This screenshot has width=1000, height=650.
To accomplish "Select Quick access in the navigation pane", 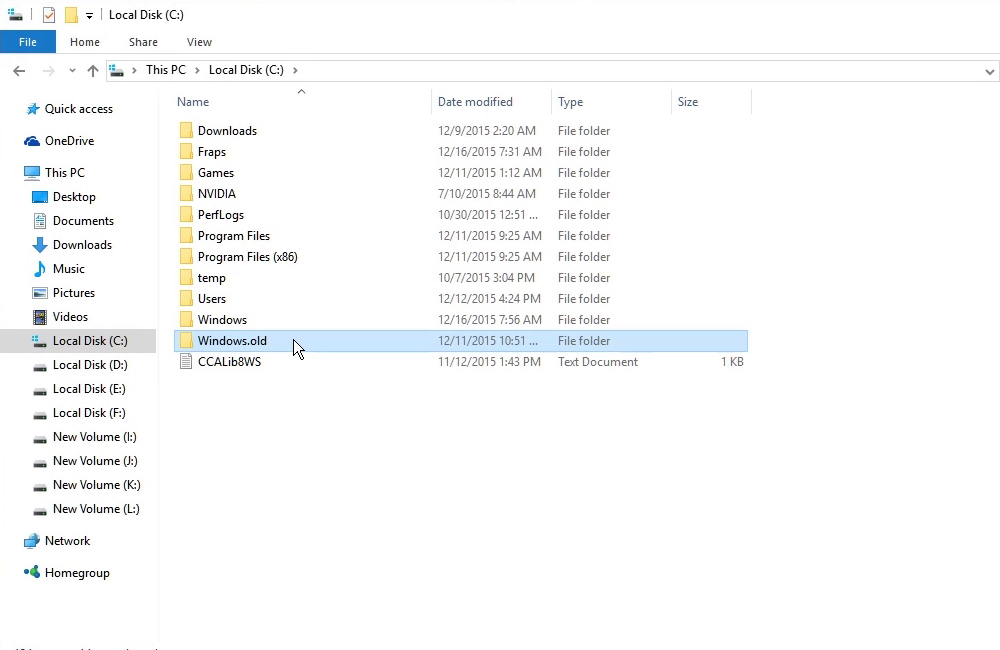I will pos(78,109).
